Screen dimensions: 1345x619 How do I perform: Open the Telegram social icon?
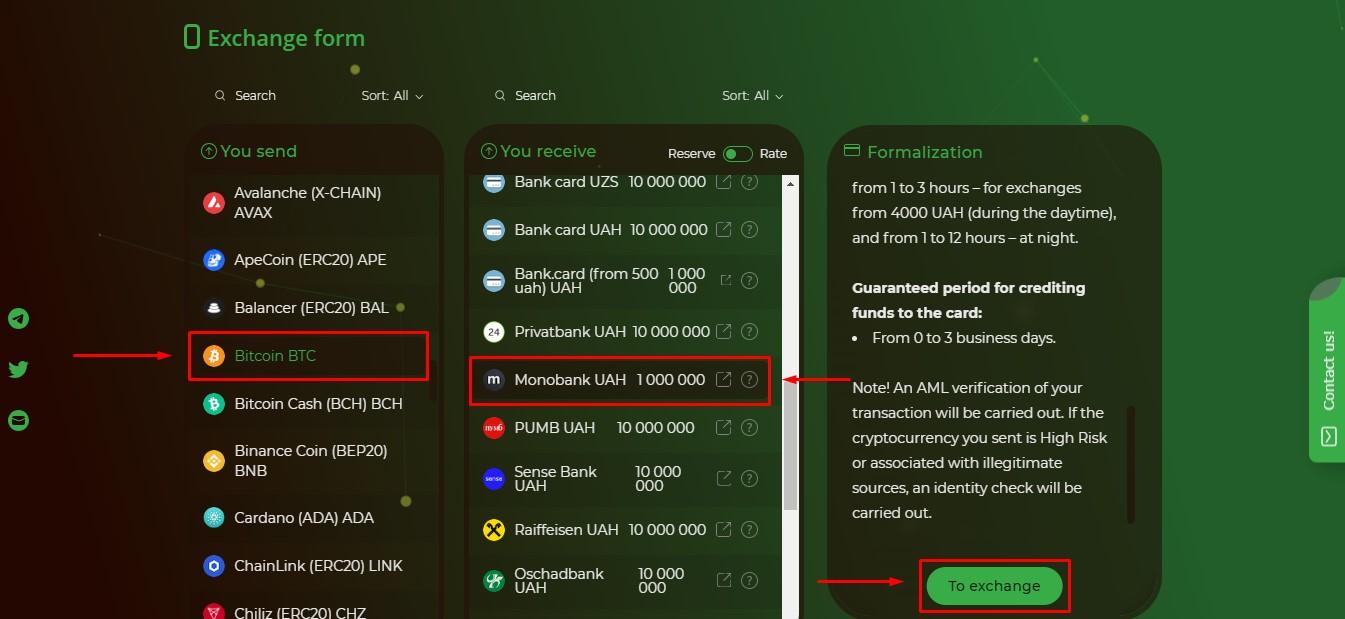(x=18, y=319)
